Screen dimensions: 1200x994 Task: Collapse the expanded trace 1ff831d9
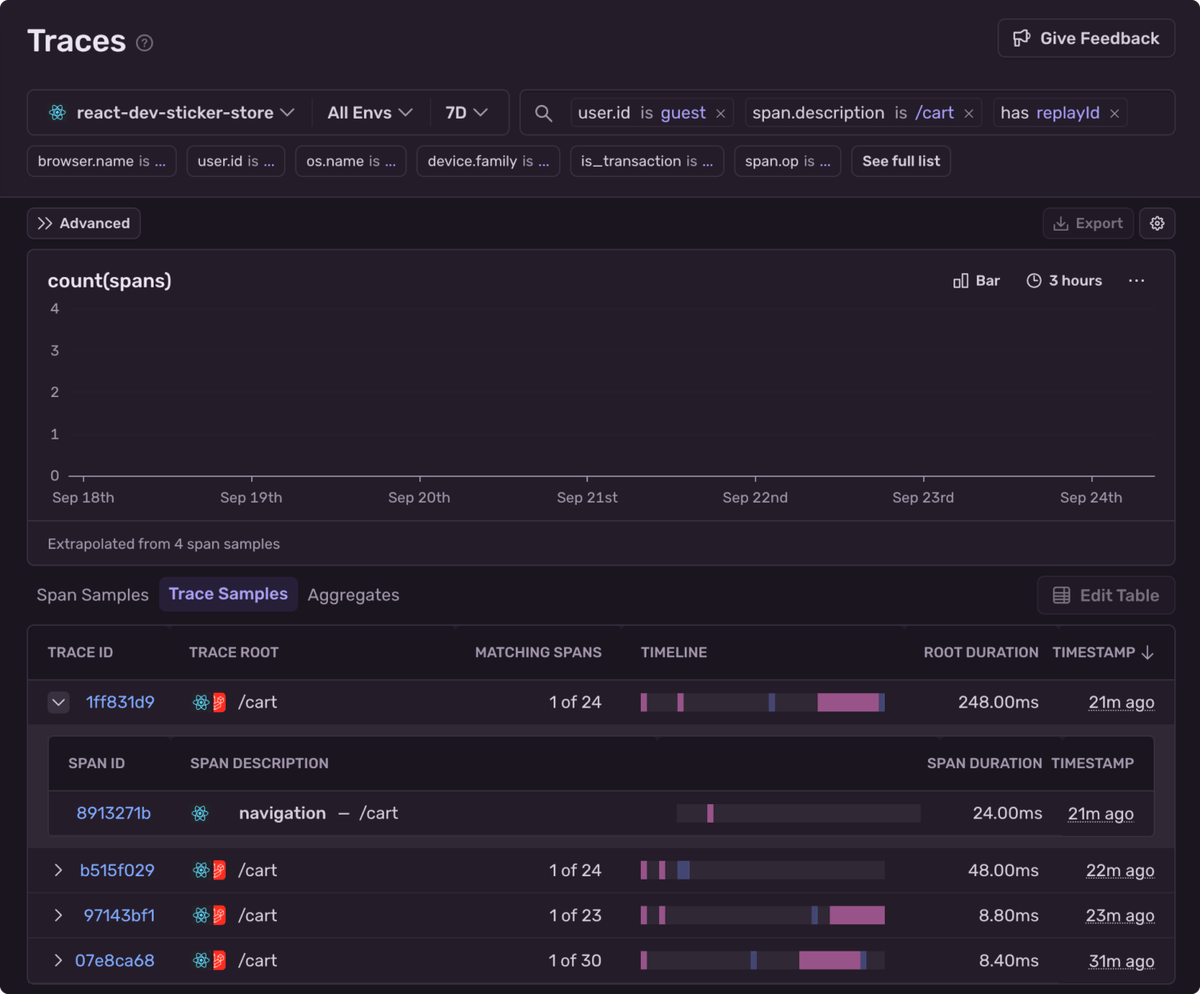(x=58, y=702)
